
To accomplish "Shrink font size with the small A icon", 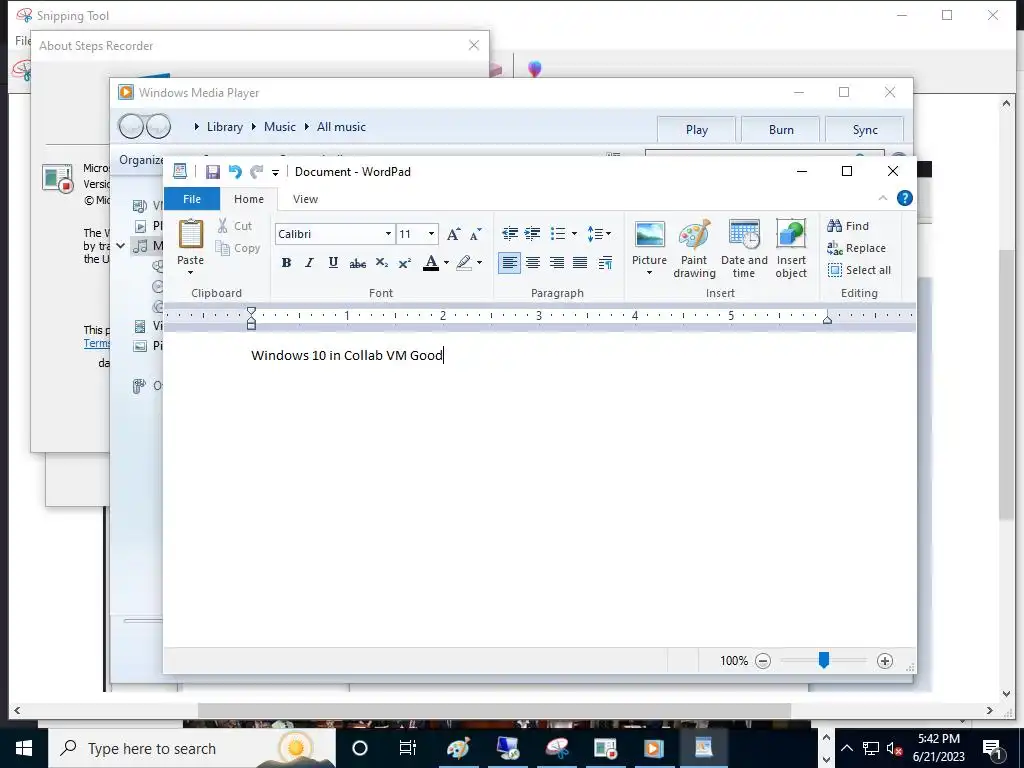I will pyautogui.click(x=475, y=234).
